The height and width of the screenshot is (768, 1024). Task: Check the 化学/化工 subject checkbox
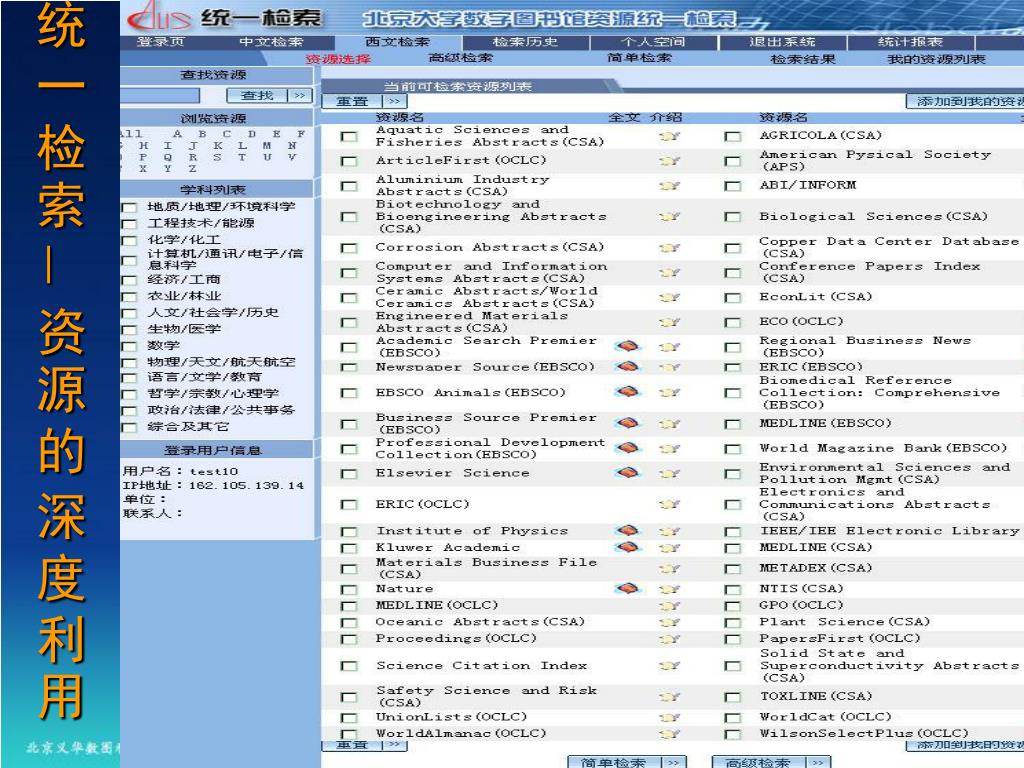(129, 240)
